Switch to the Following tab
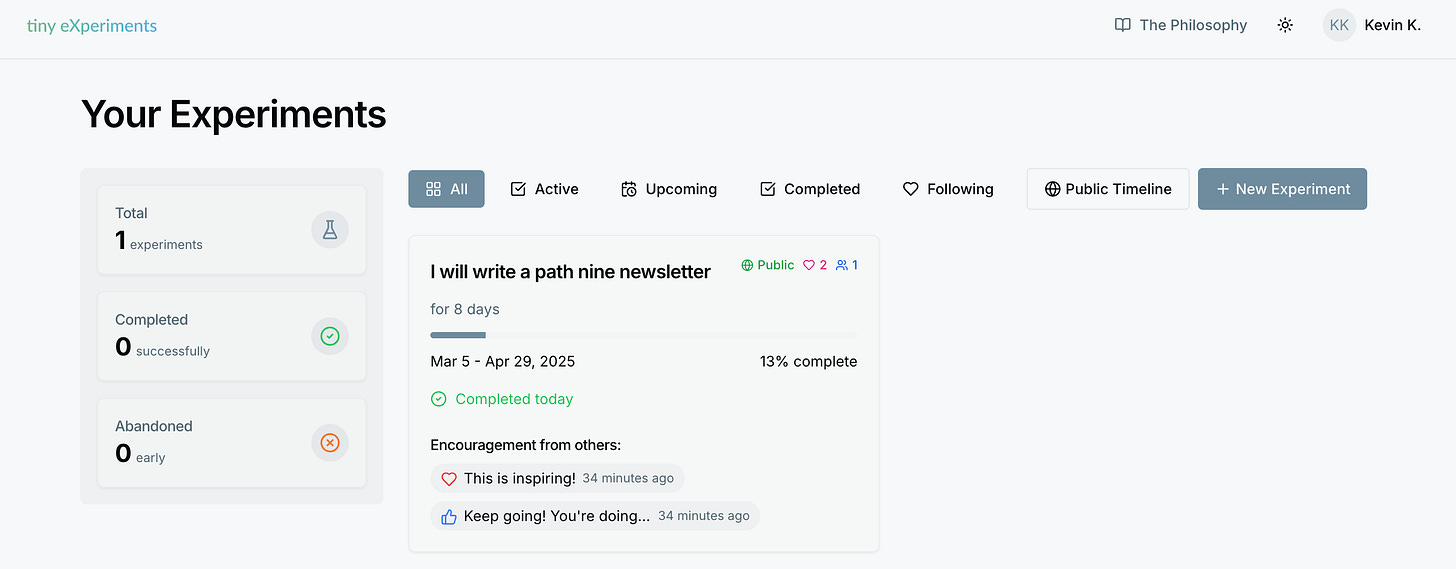The image size is (1456, 569). [x=948, y=189]
